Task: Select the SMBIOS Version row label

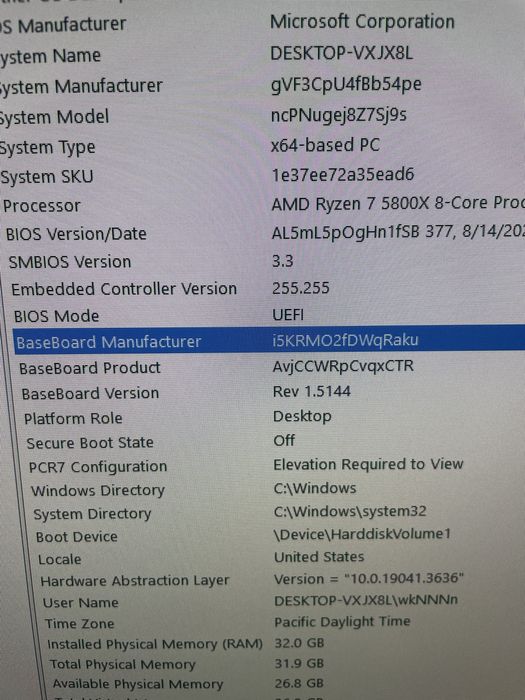Action: (70, 262)
